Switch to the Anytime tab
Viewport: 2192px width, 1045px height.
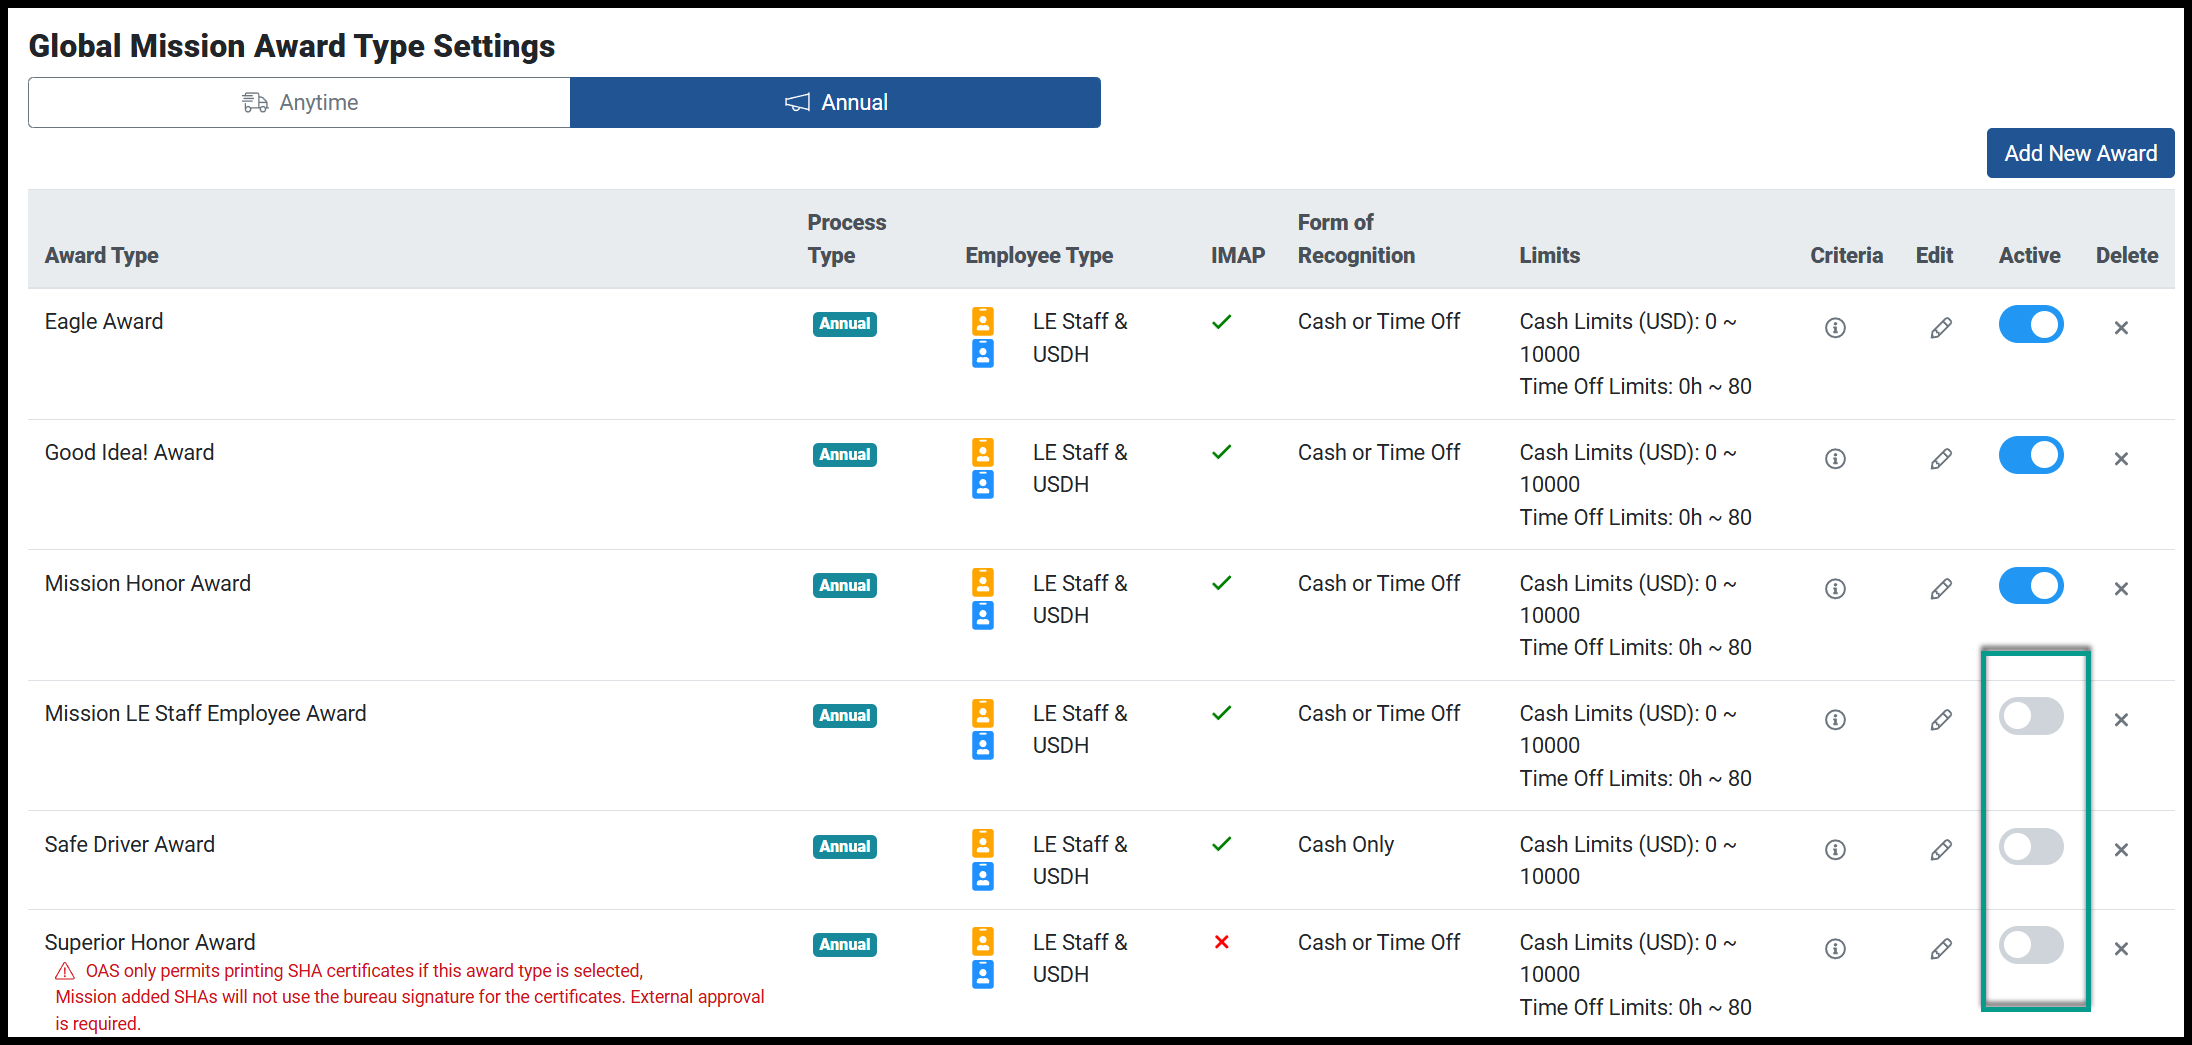point(299,102)
